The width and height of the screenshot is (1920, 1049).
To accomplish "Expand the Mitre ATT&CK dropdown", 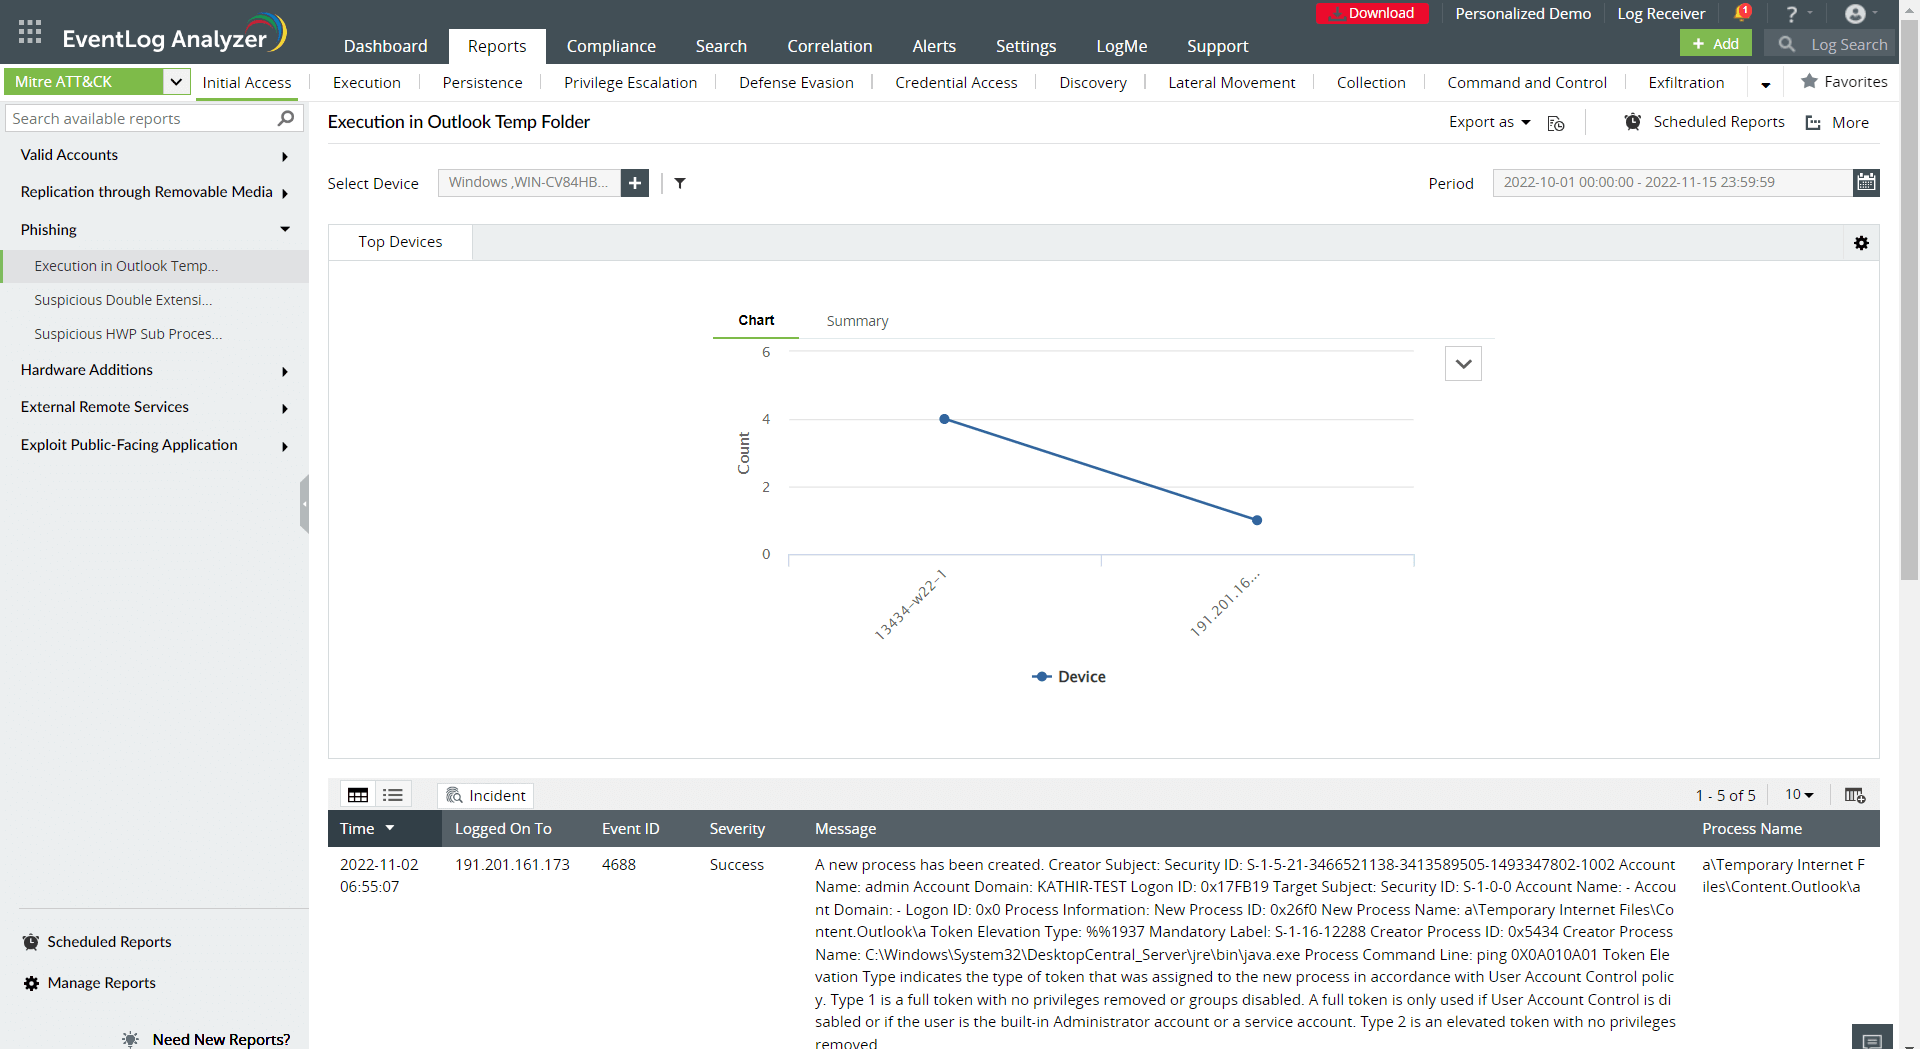I will 176,82.
